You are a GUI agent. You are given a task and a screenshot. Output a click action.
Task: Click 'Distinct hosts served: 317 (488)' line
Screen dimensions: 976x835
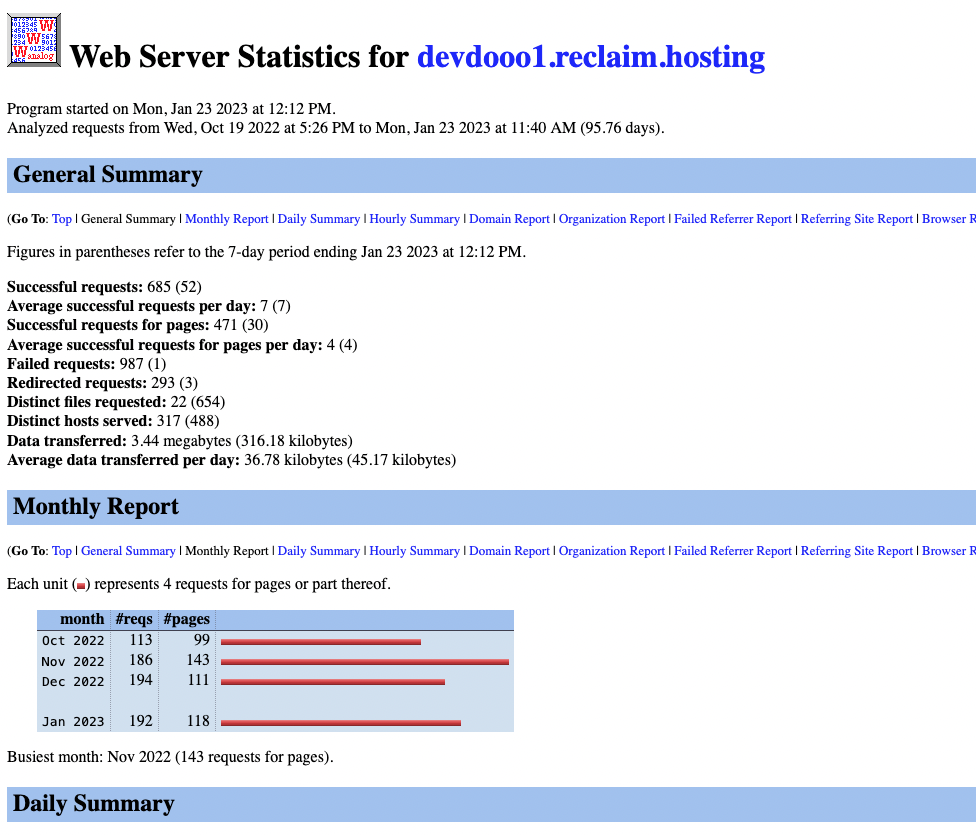pyautogui.click(x=113, y=421)
